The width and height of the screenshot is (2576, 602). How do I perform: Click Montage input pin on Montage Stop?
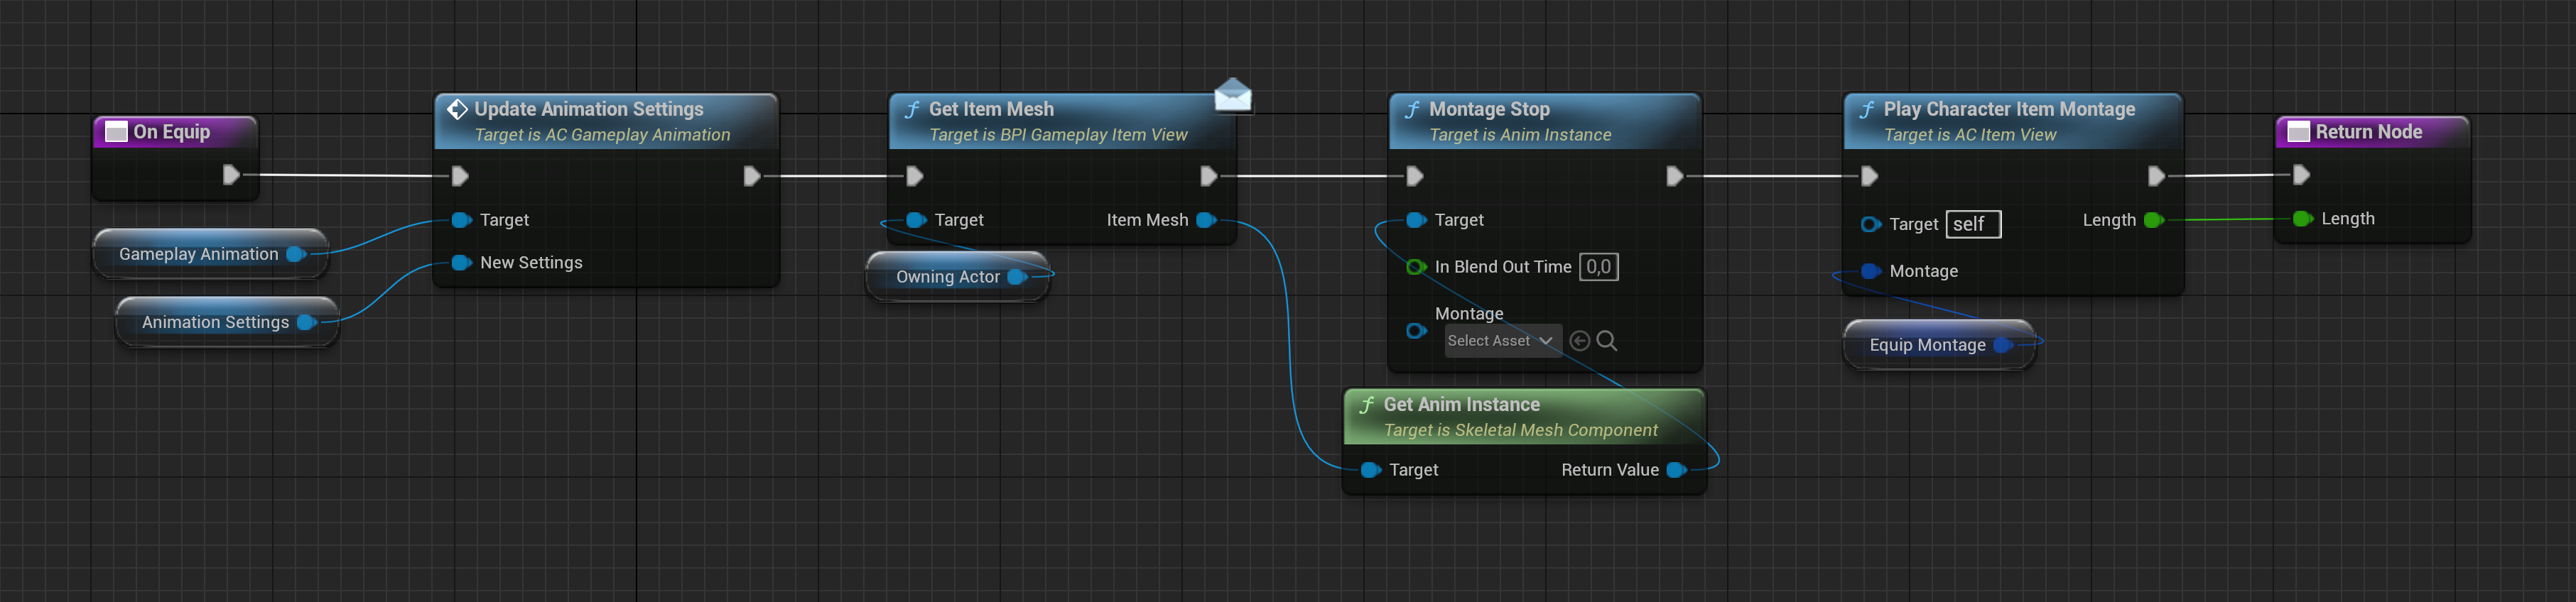coord(1416,331)
